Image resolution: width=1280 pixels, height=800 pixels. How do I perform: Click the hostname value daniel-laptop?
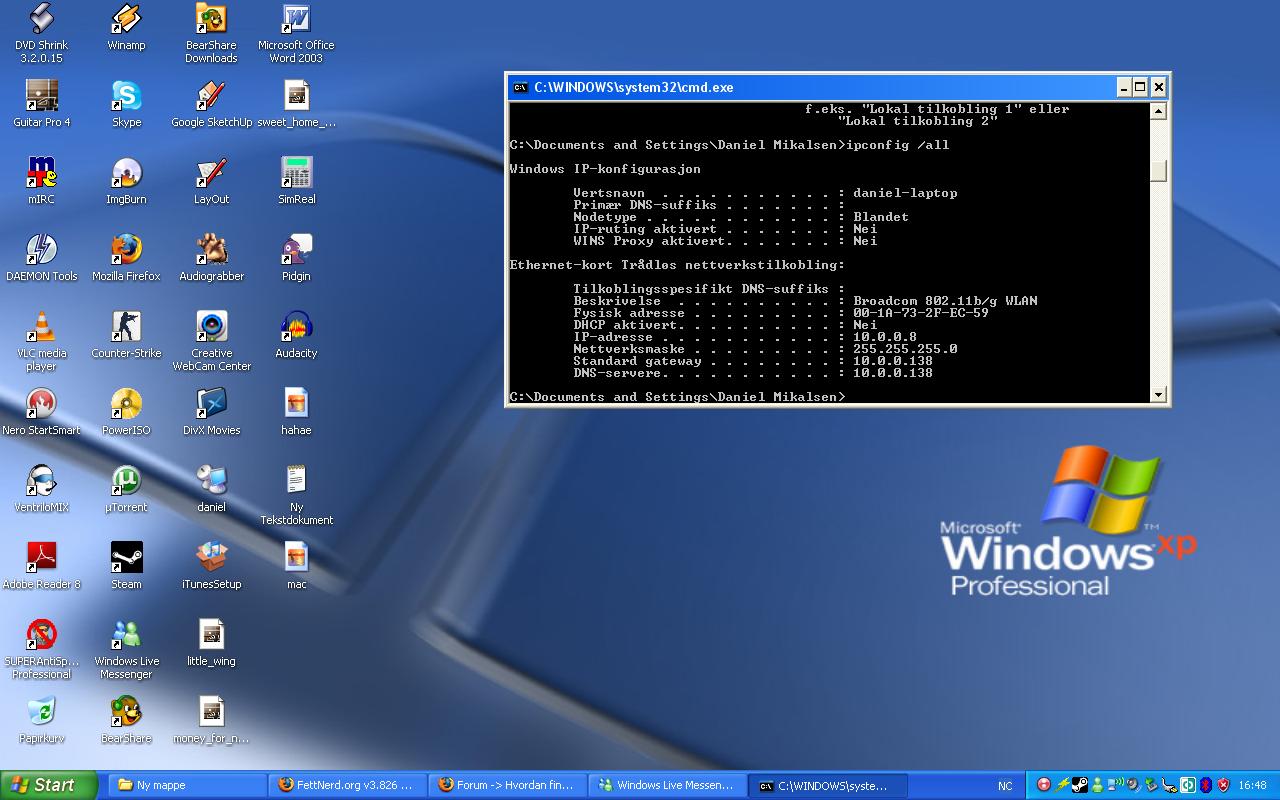tap(905, 193)
